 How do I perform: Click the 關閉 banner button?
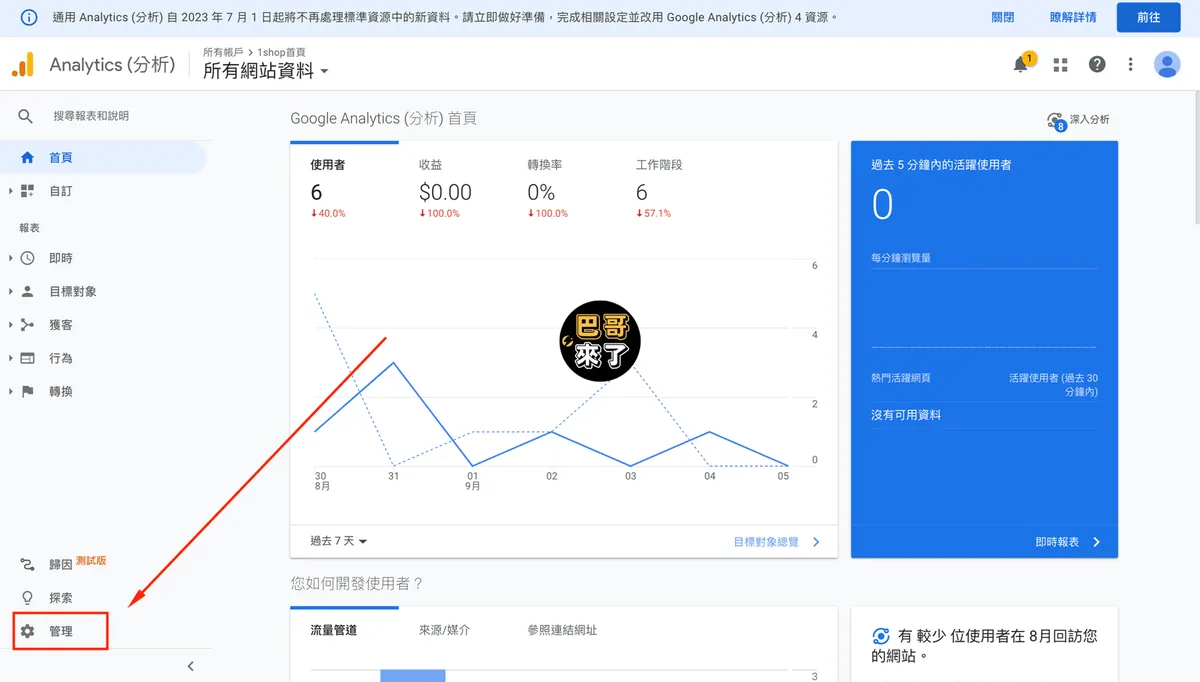pos(1003,18)
